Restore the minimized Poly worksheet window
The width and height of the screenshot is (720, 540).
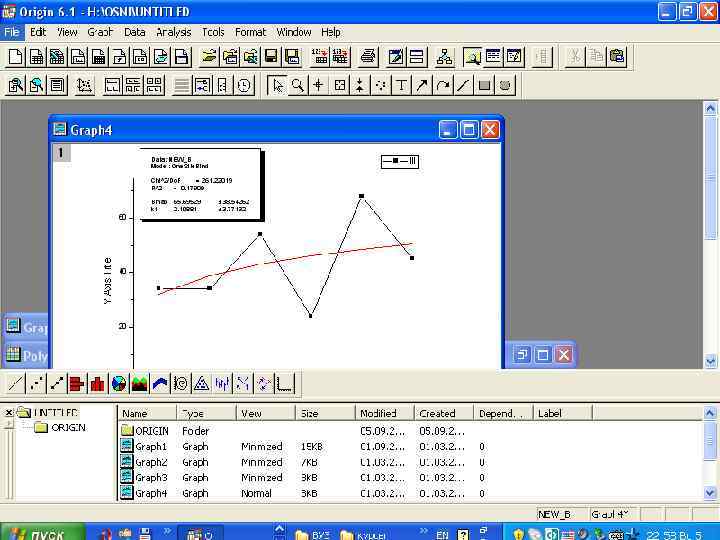(x=27, y=355)
